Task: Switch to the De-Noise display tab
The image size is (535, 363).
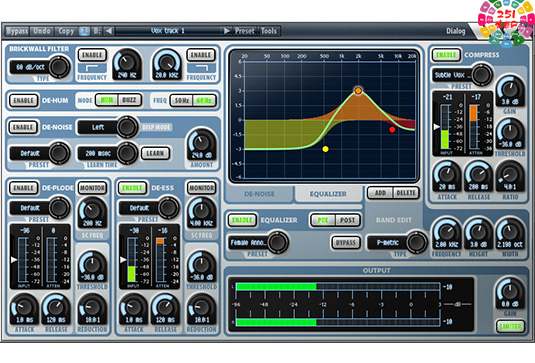Action: click(259, 194)
